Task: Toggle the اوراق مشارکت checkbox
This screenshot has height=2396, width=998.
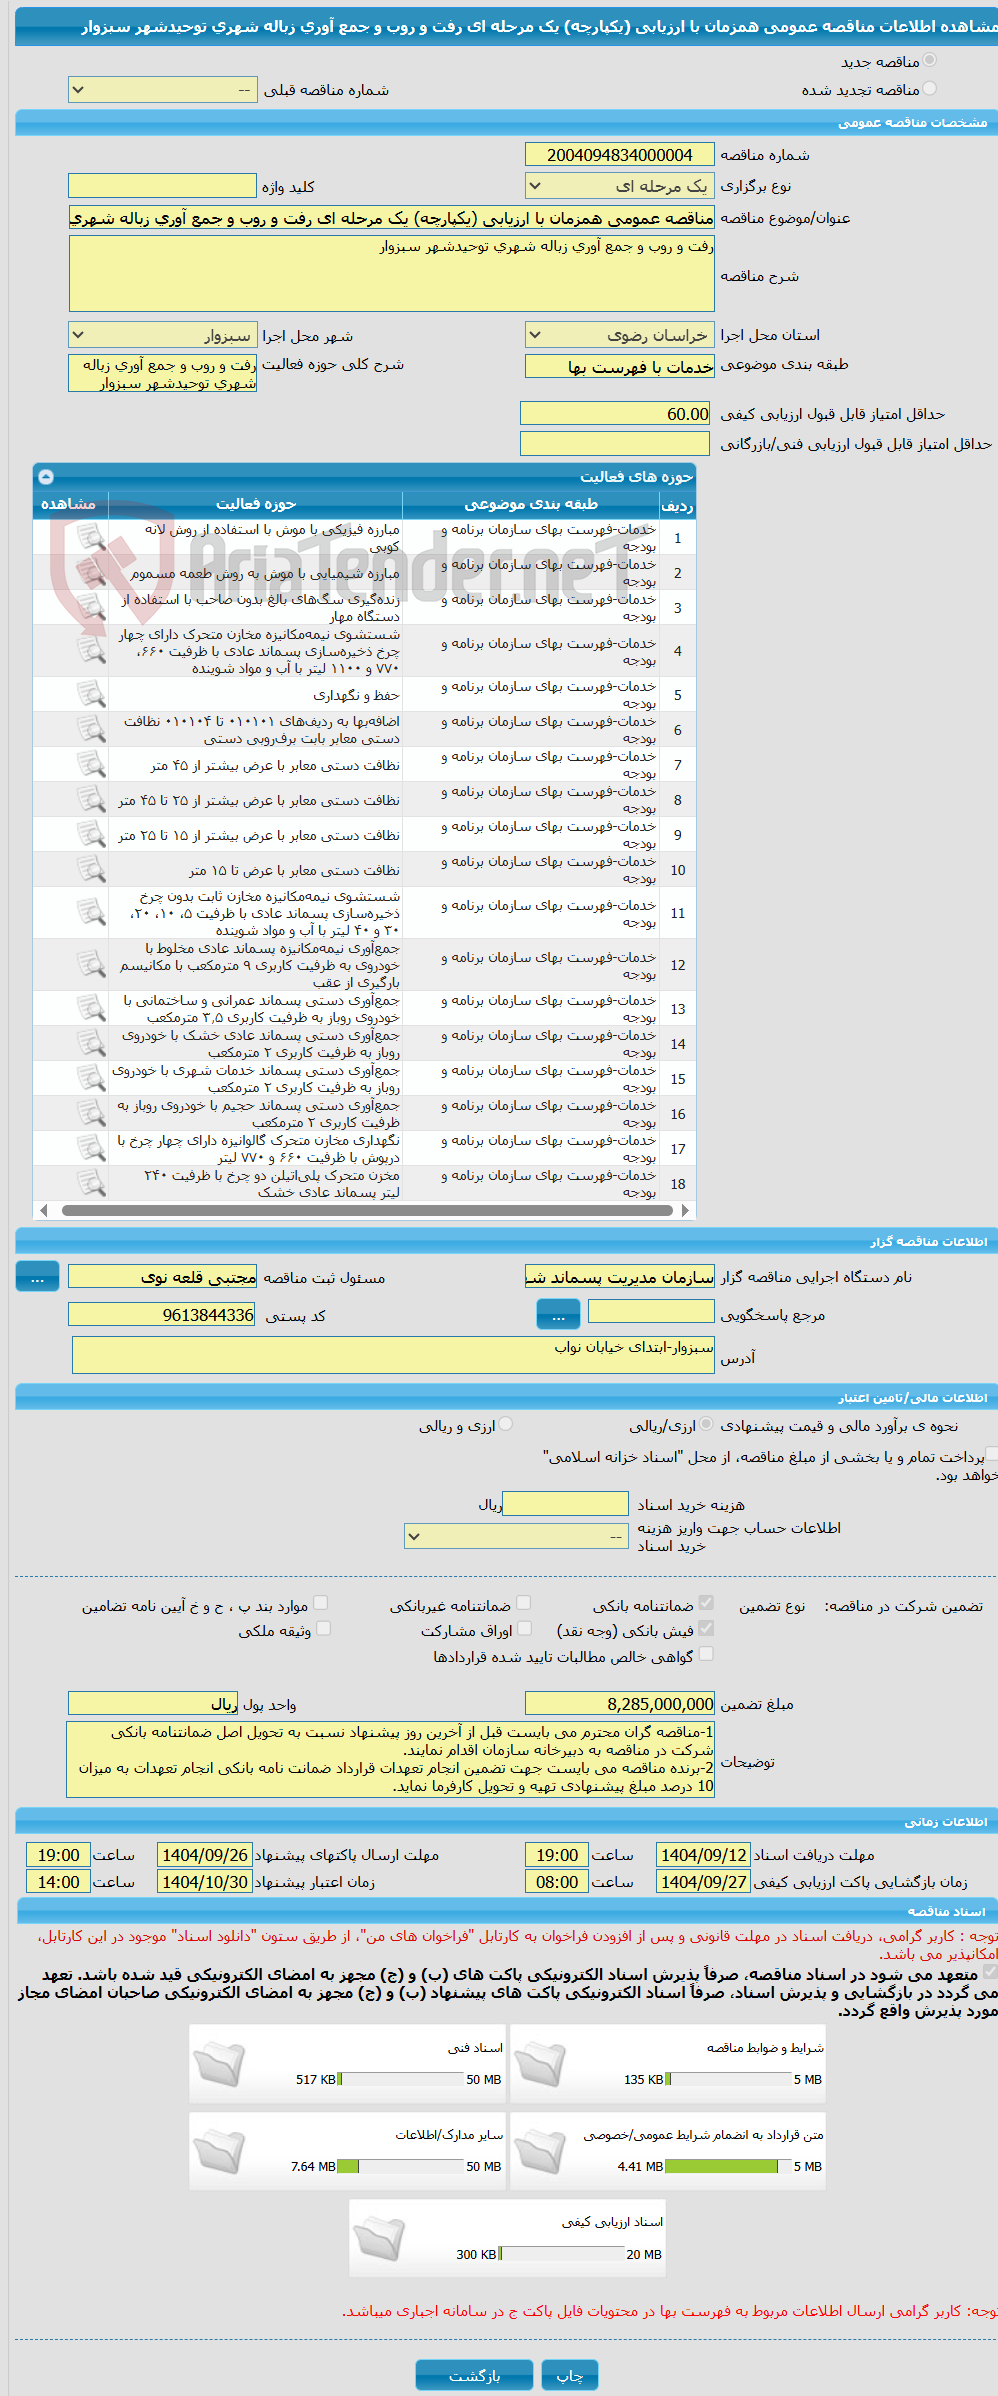Action: pyautogui.click(x=524, y=1628)
